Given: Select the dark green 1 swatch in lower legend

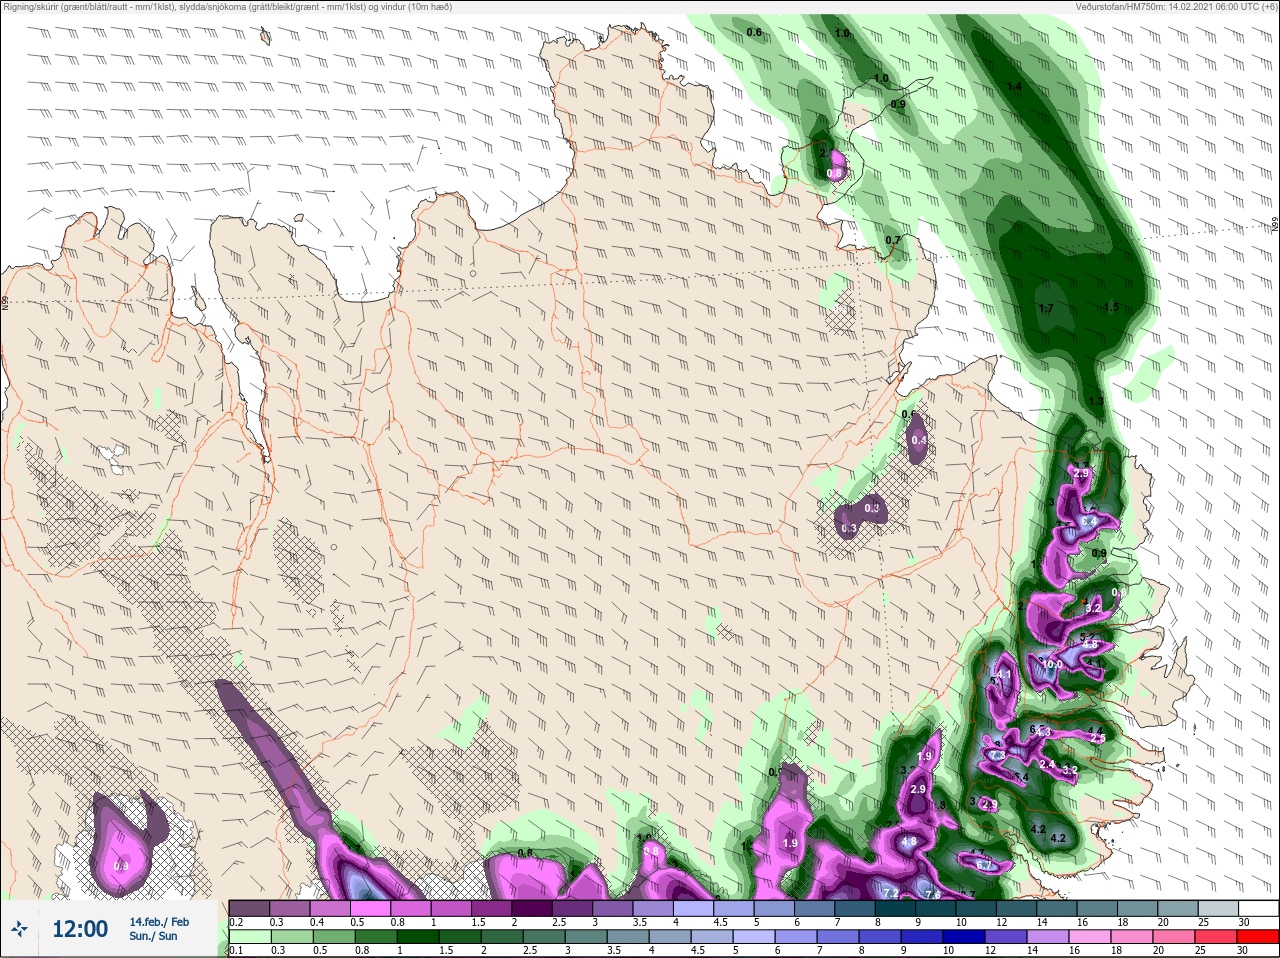Looking at the screenshot, I should (419, 937).
